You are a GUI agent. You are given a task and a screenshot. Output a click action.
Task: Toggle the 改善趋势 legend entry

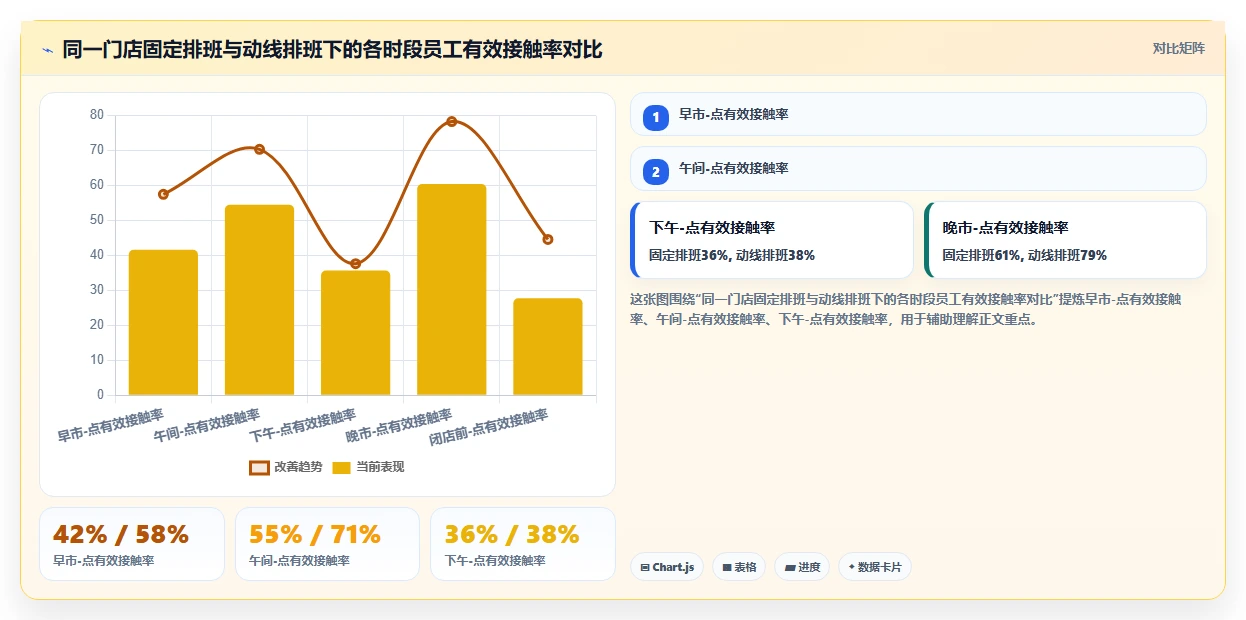286,467
